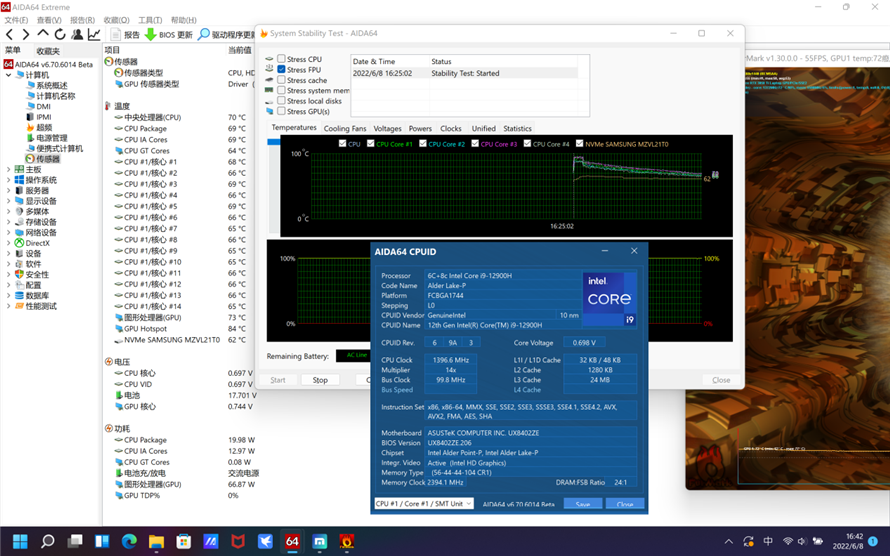Image resolution: width=890 pixels, height=556 pixels.
Task: Click the Back navigation arrow in toolbar
Action: [x=9, y=35]
